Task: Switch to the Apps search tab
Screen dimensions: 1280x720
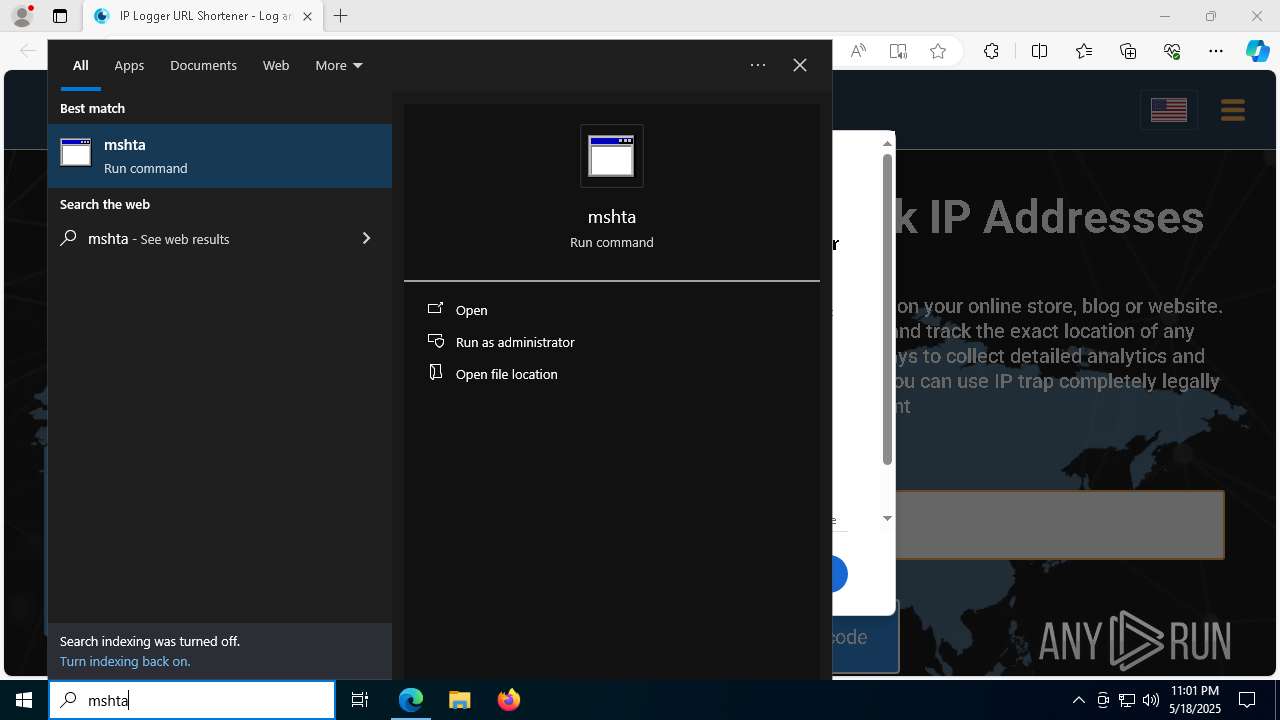Action: [x=129, y=65]
